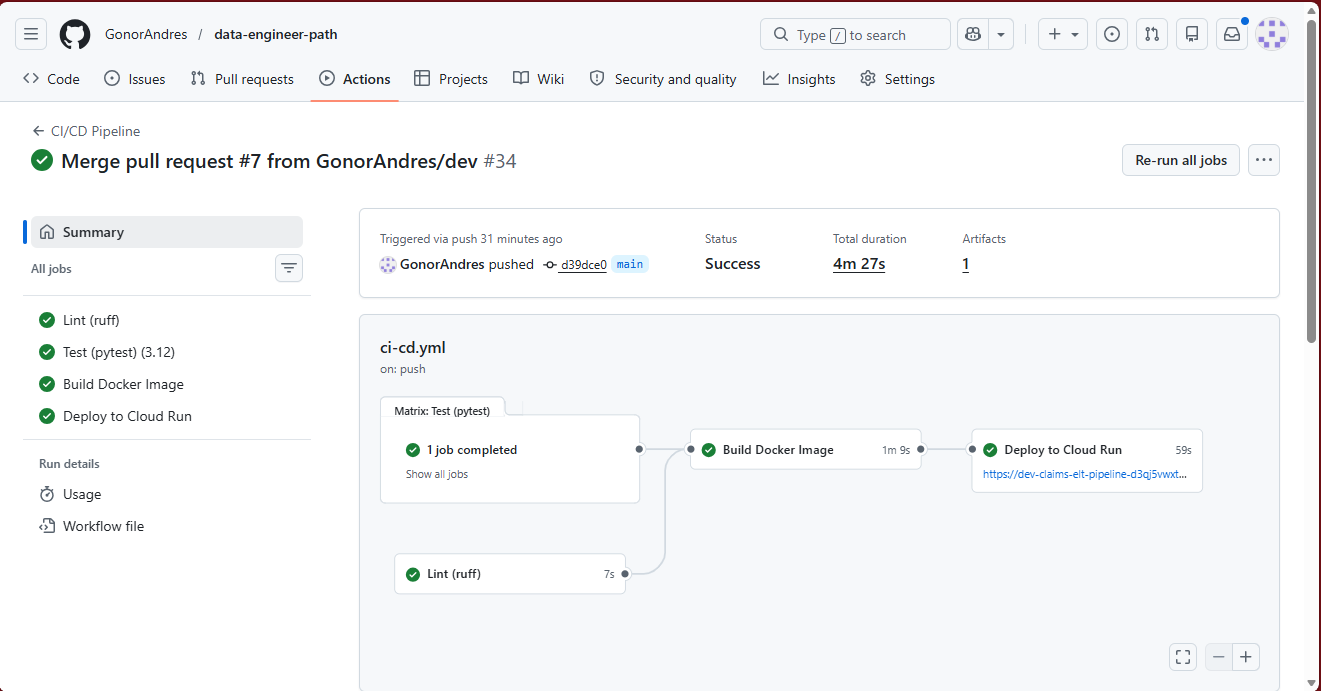Open the Insights tab
1321x691 pixels.
point(799,79)
